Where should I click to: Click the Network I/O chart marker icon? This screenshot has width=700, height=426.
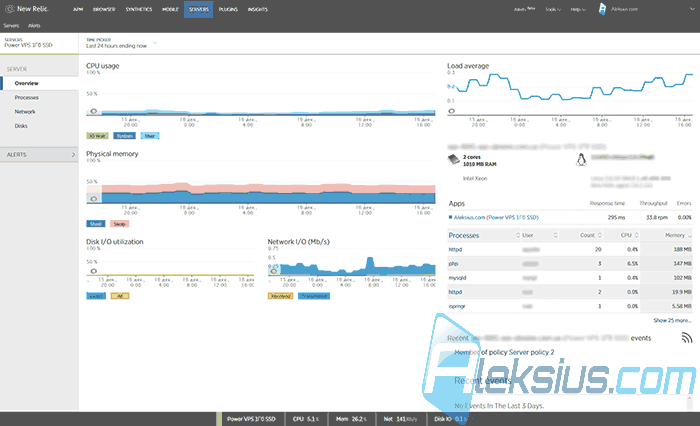[274, 271]
